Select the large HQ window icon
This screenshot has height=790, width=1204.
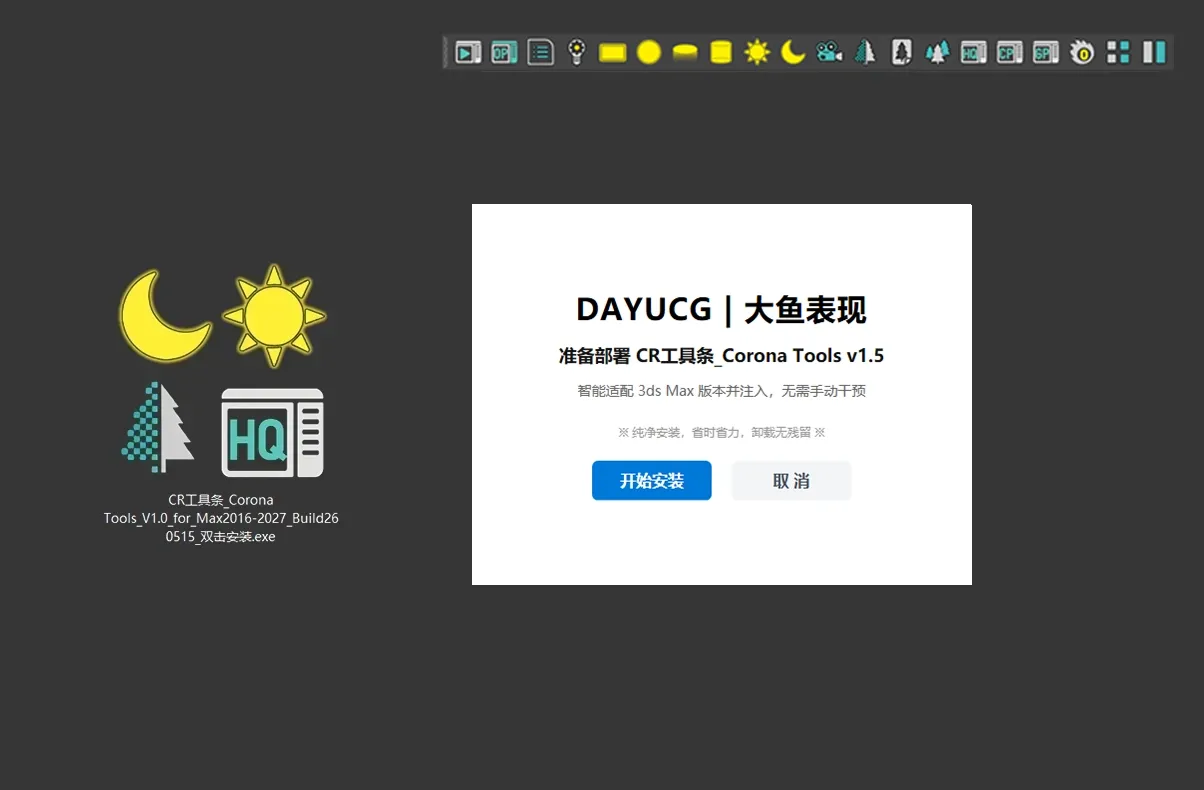273,432
